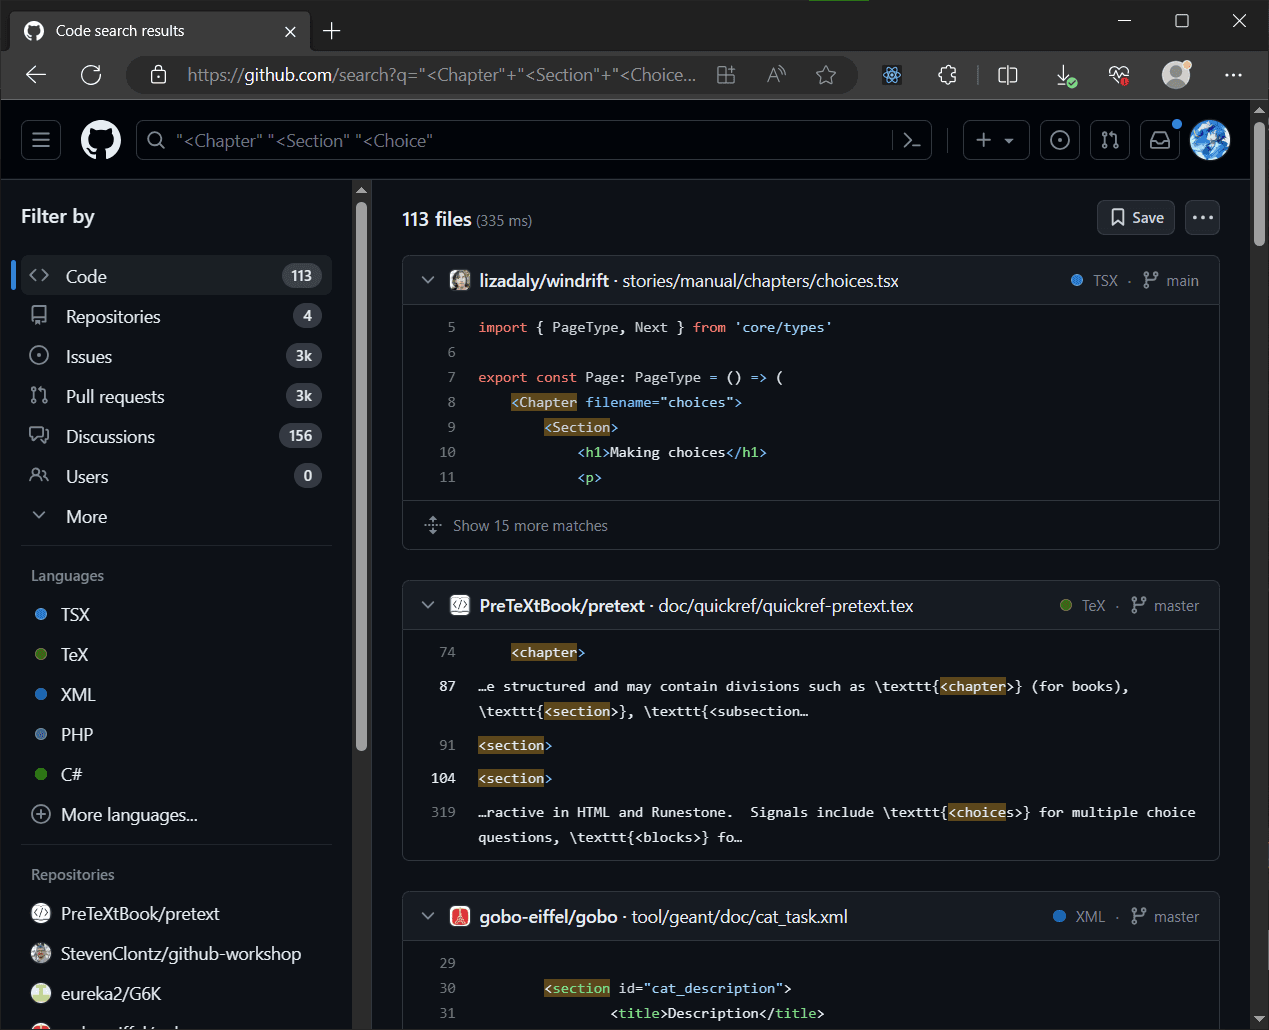The image size is (1269, 1030).
Task: Open lizadaly/windrift repository link
Action: coord(544,281)
